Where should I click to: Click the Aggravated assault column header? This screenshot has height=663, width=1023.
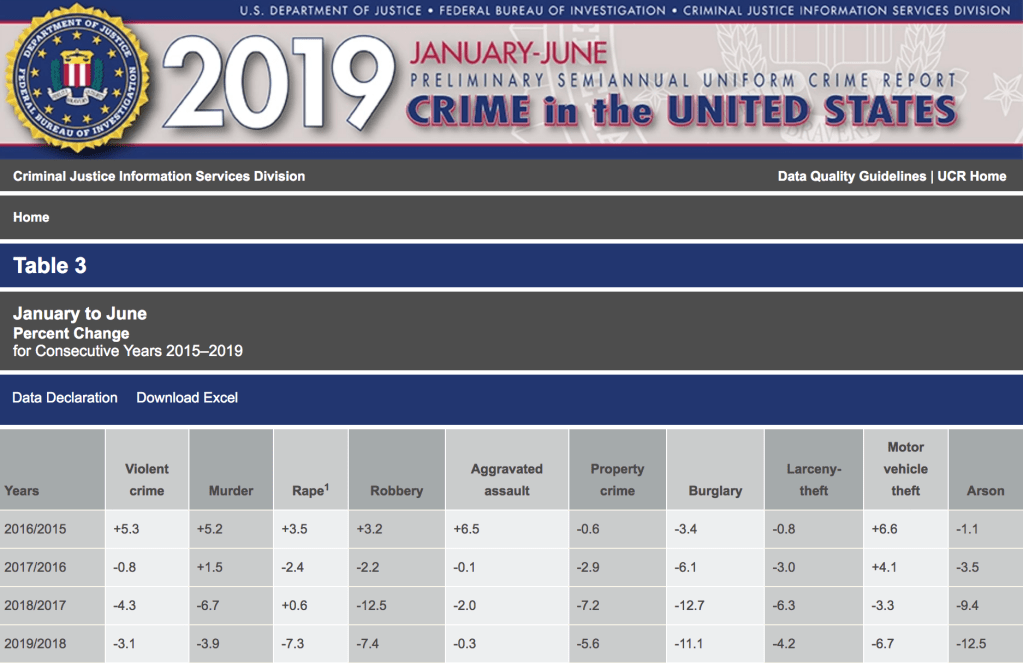[x=507, y=480]
